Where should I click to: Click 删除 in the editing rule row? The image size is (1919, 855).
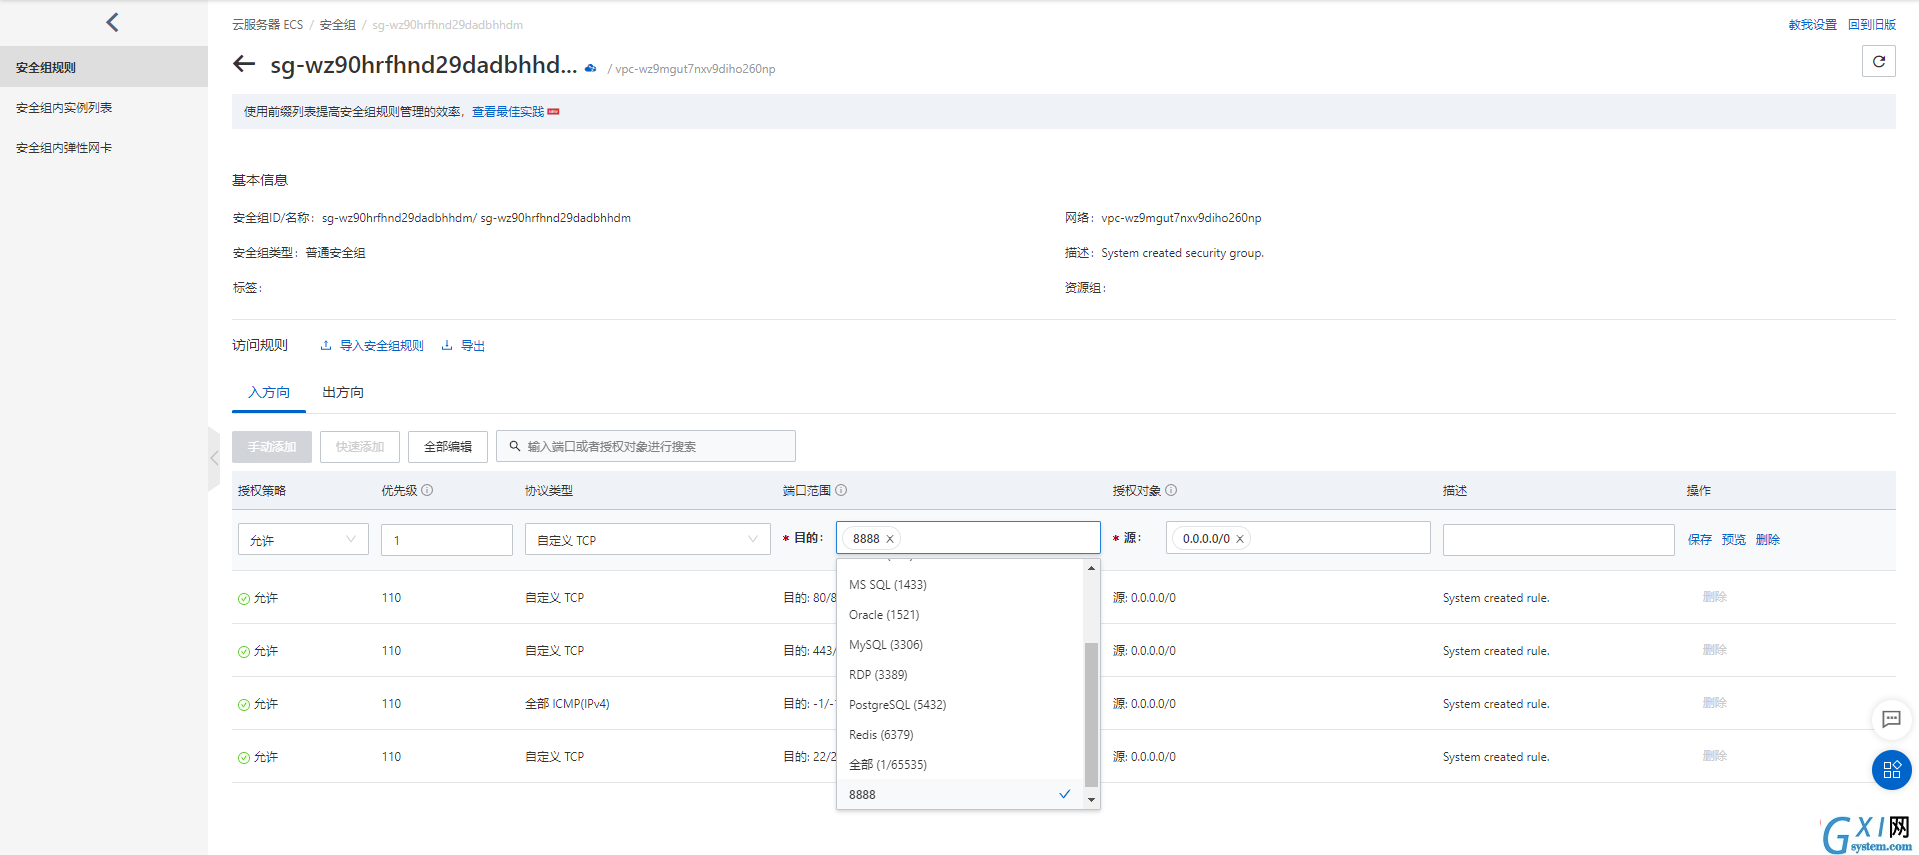[x=1768, y=539]
